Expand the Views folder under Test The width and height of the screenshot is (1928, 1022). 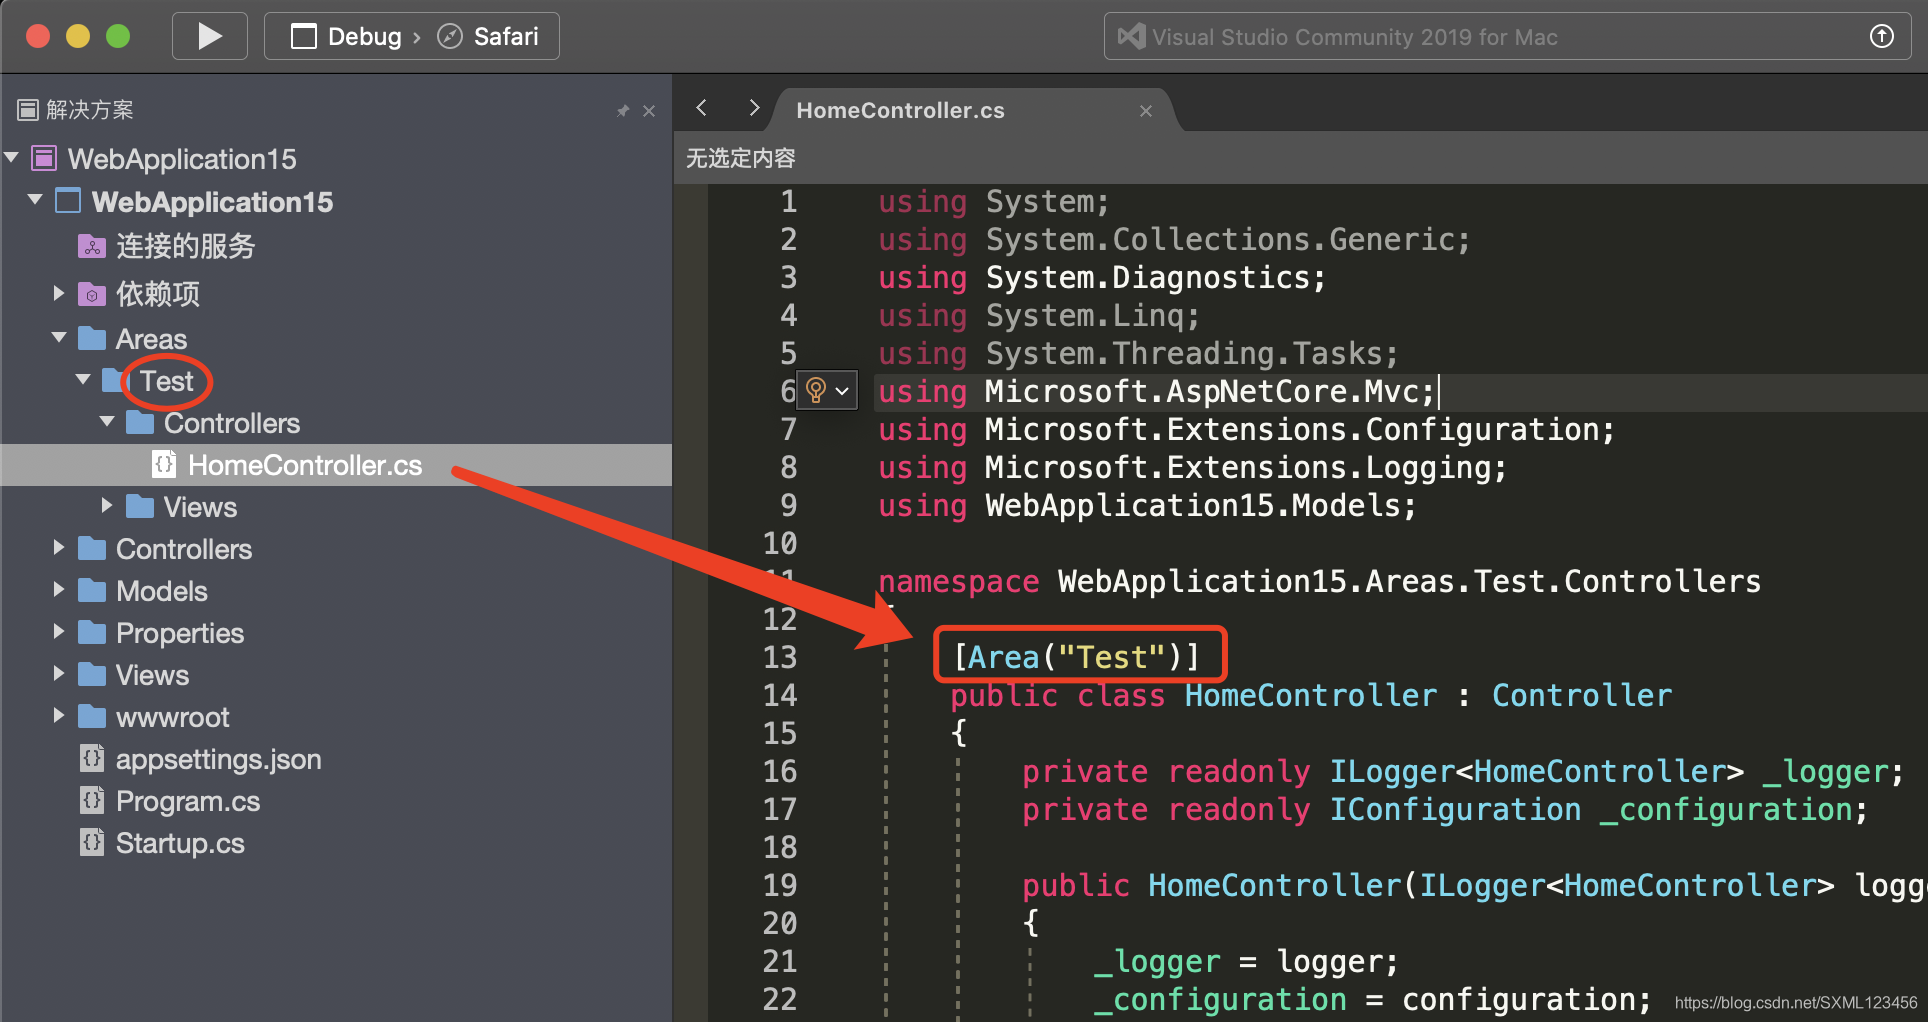click(x=107, y=506)
